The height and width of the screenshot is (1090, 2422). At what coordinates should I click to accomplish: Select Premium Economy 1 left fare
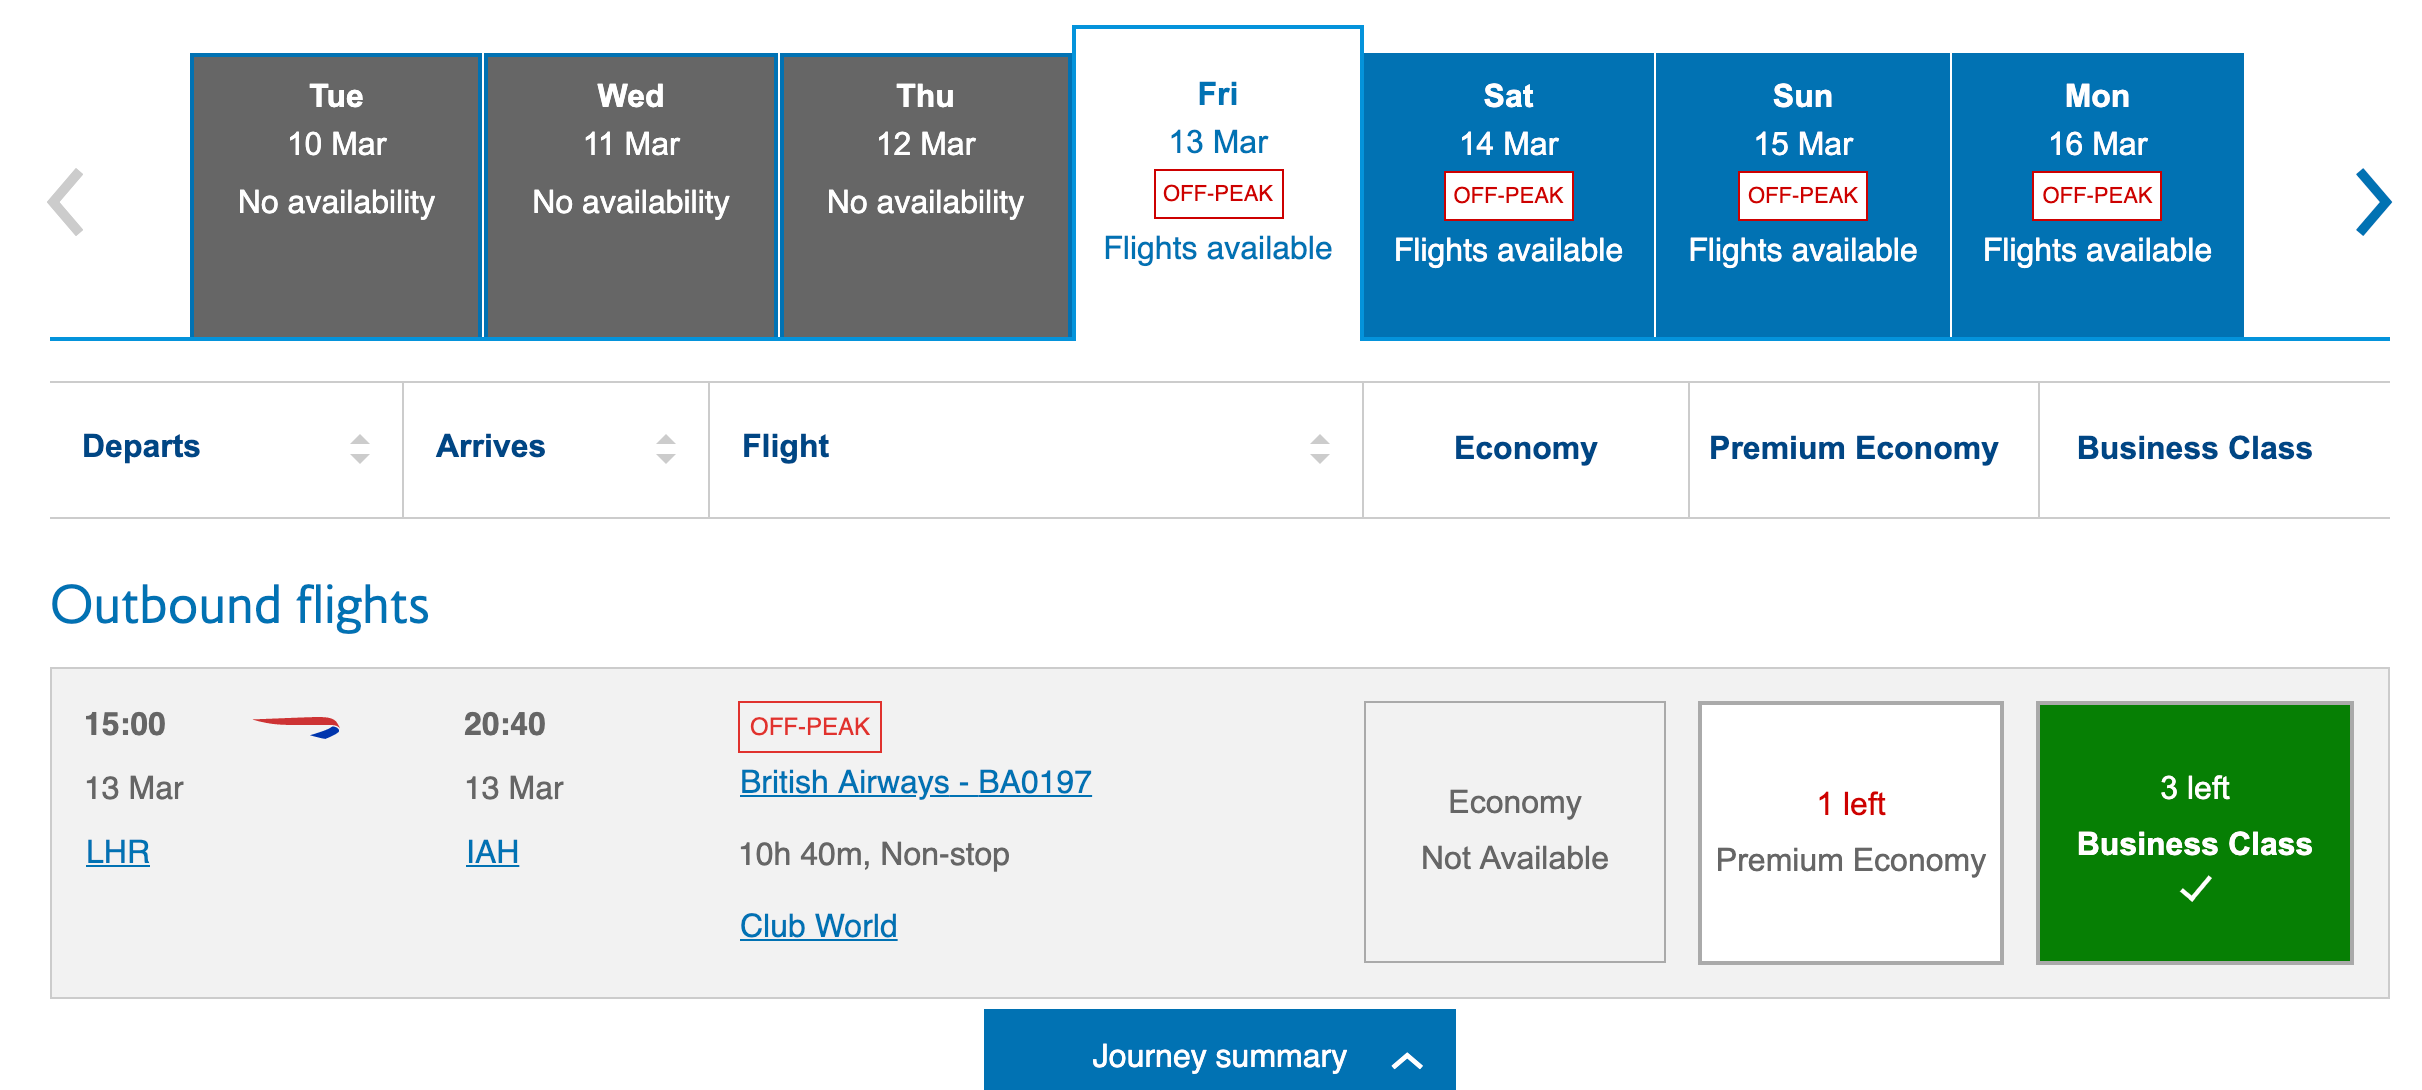[1850, 832]
